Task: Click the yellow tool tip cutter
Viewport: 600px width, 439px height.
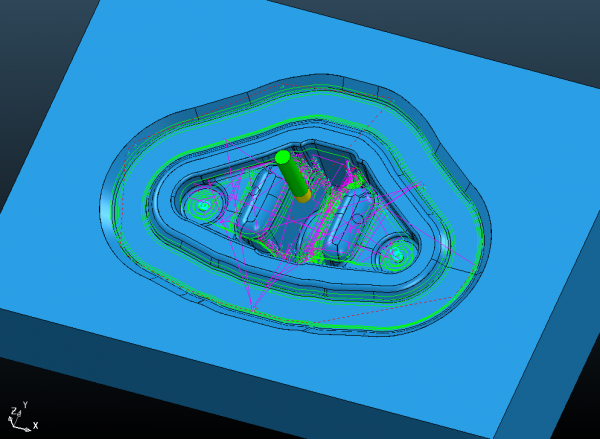Action: pos(302,196)
